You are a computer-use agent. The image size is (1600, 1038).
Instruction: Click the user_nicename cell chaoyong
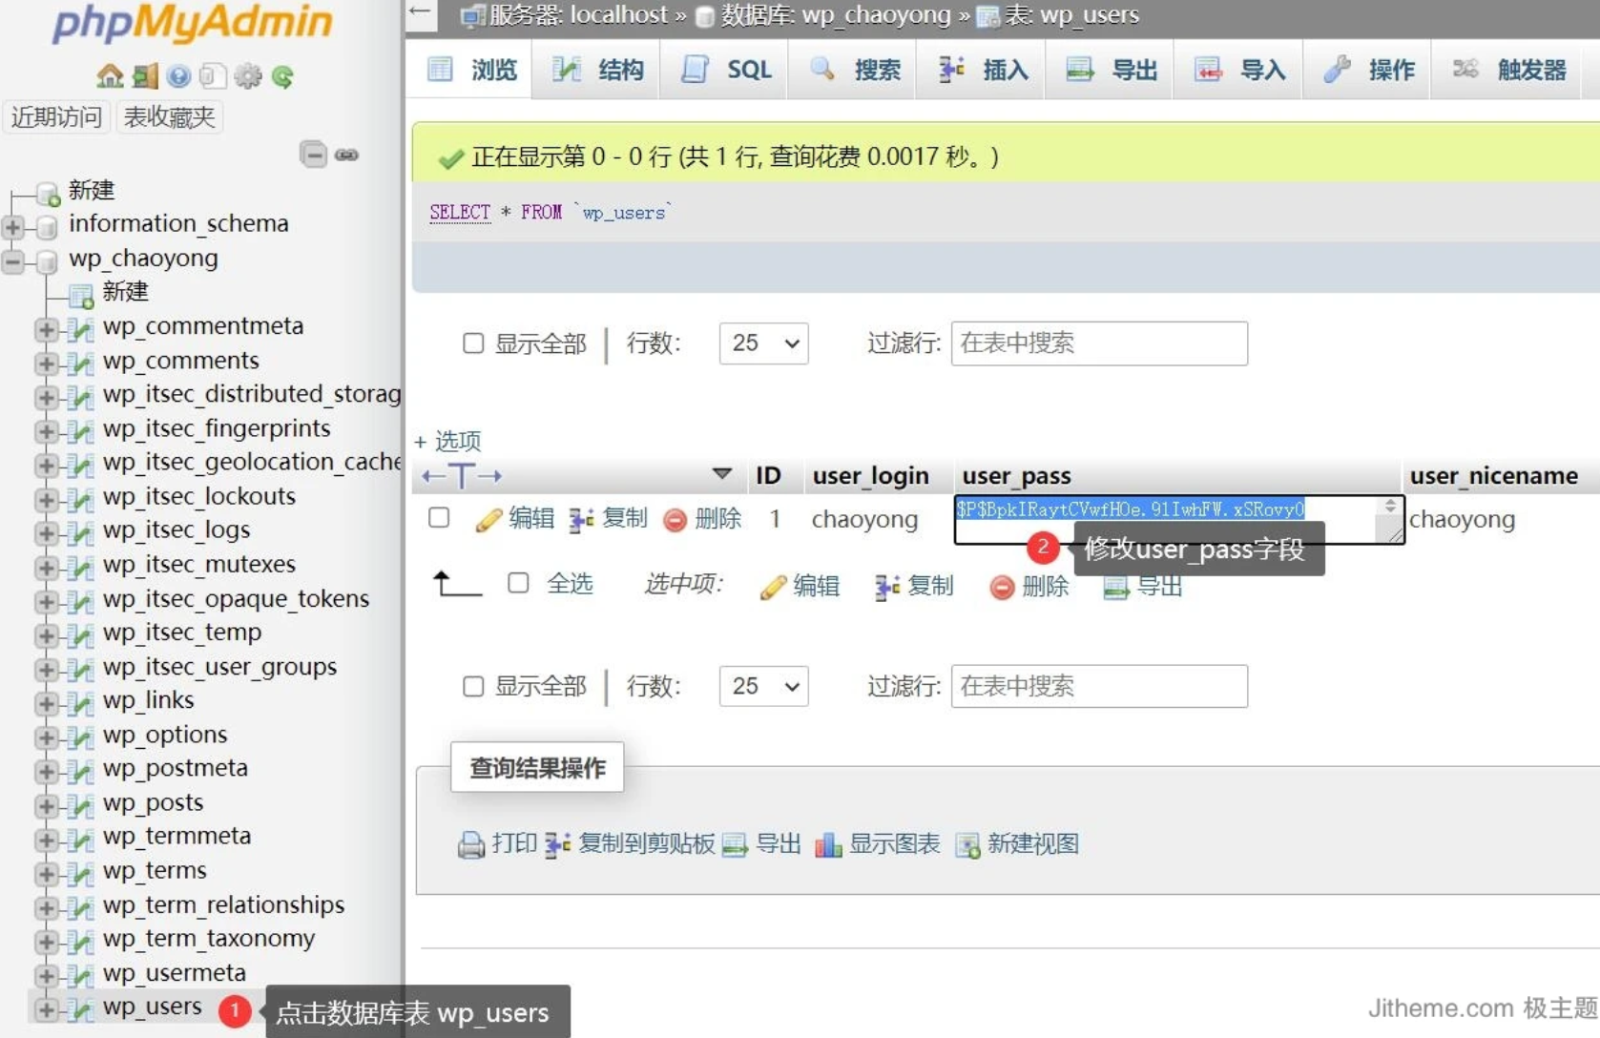coord(1462,519)
